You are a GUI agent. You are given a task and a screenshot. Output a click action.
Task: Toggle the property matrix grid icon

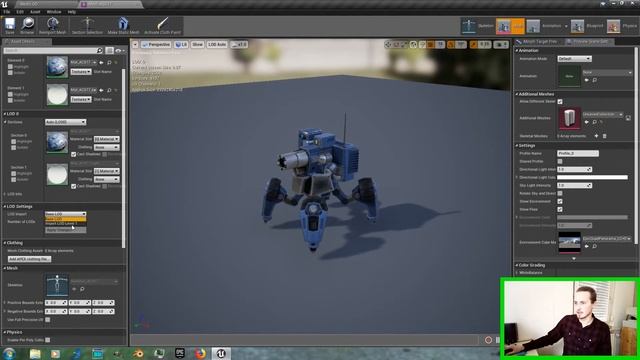pyautogui.click(x=109, y=51)
